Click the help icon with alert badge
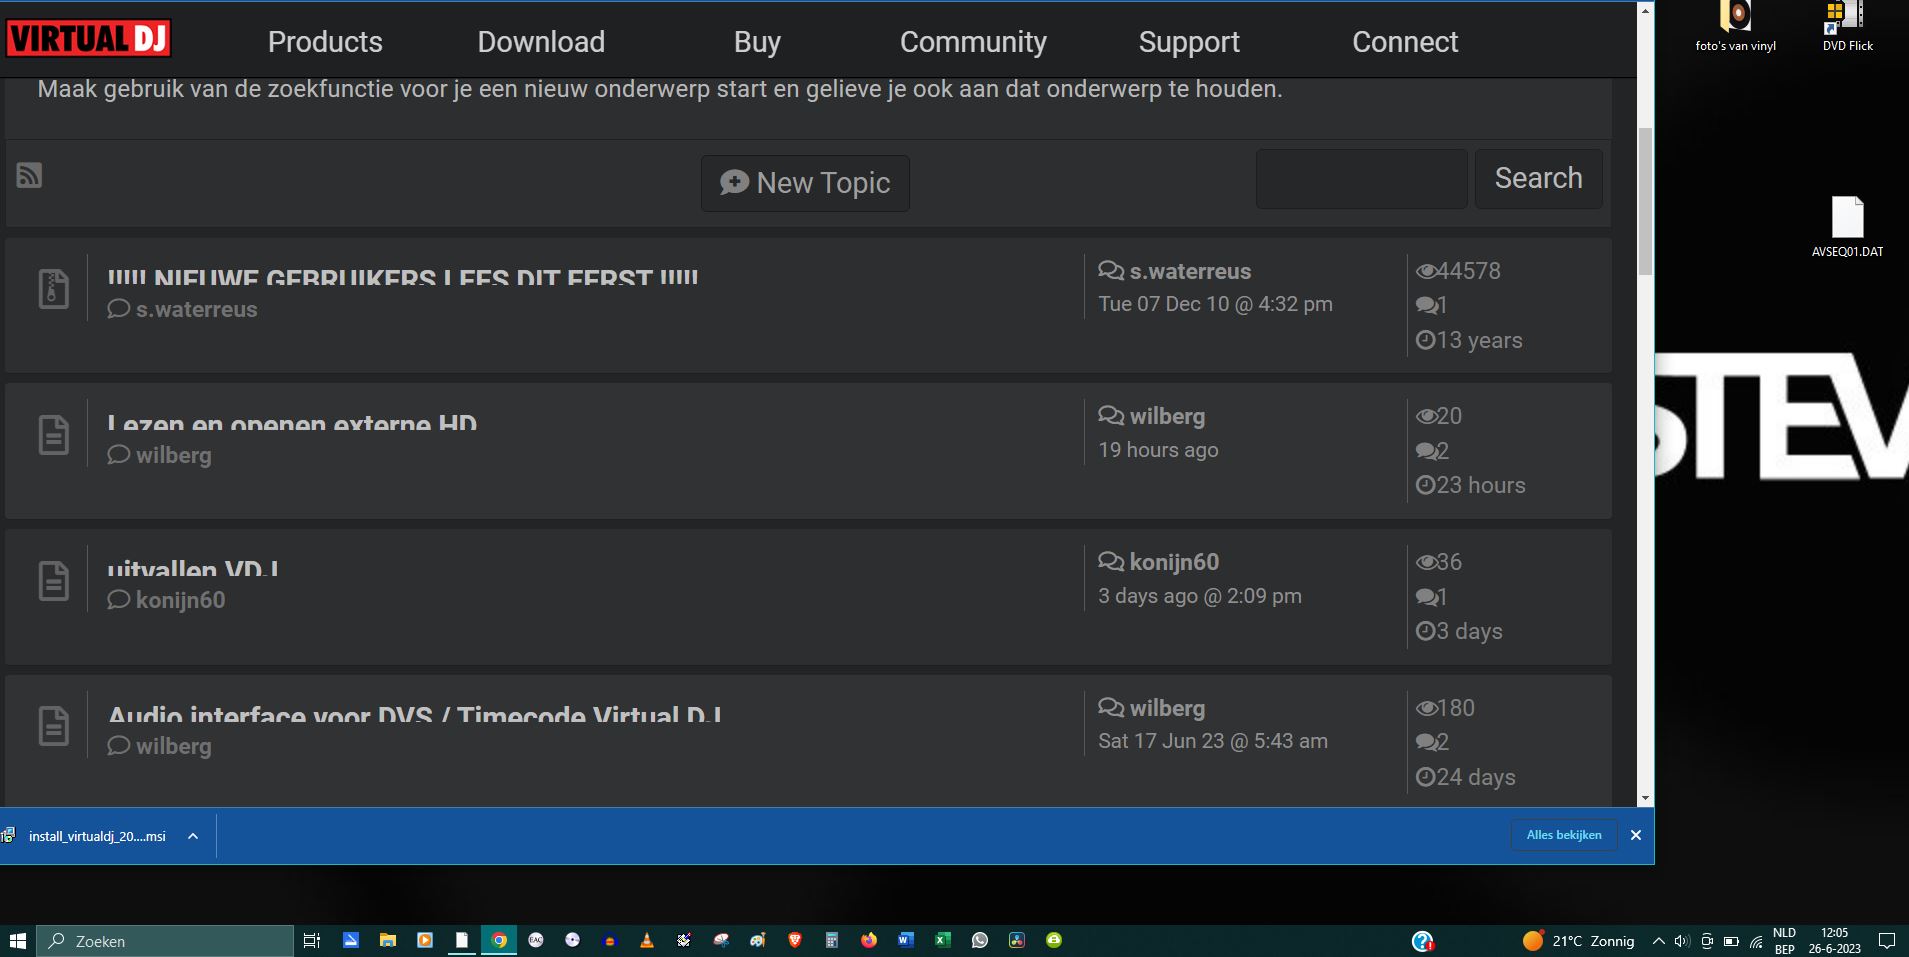 (1423, 941)
